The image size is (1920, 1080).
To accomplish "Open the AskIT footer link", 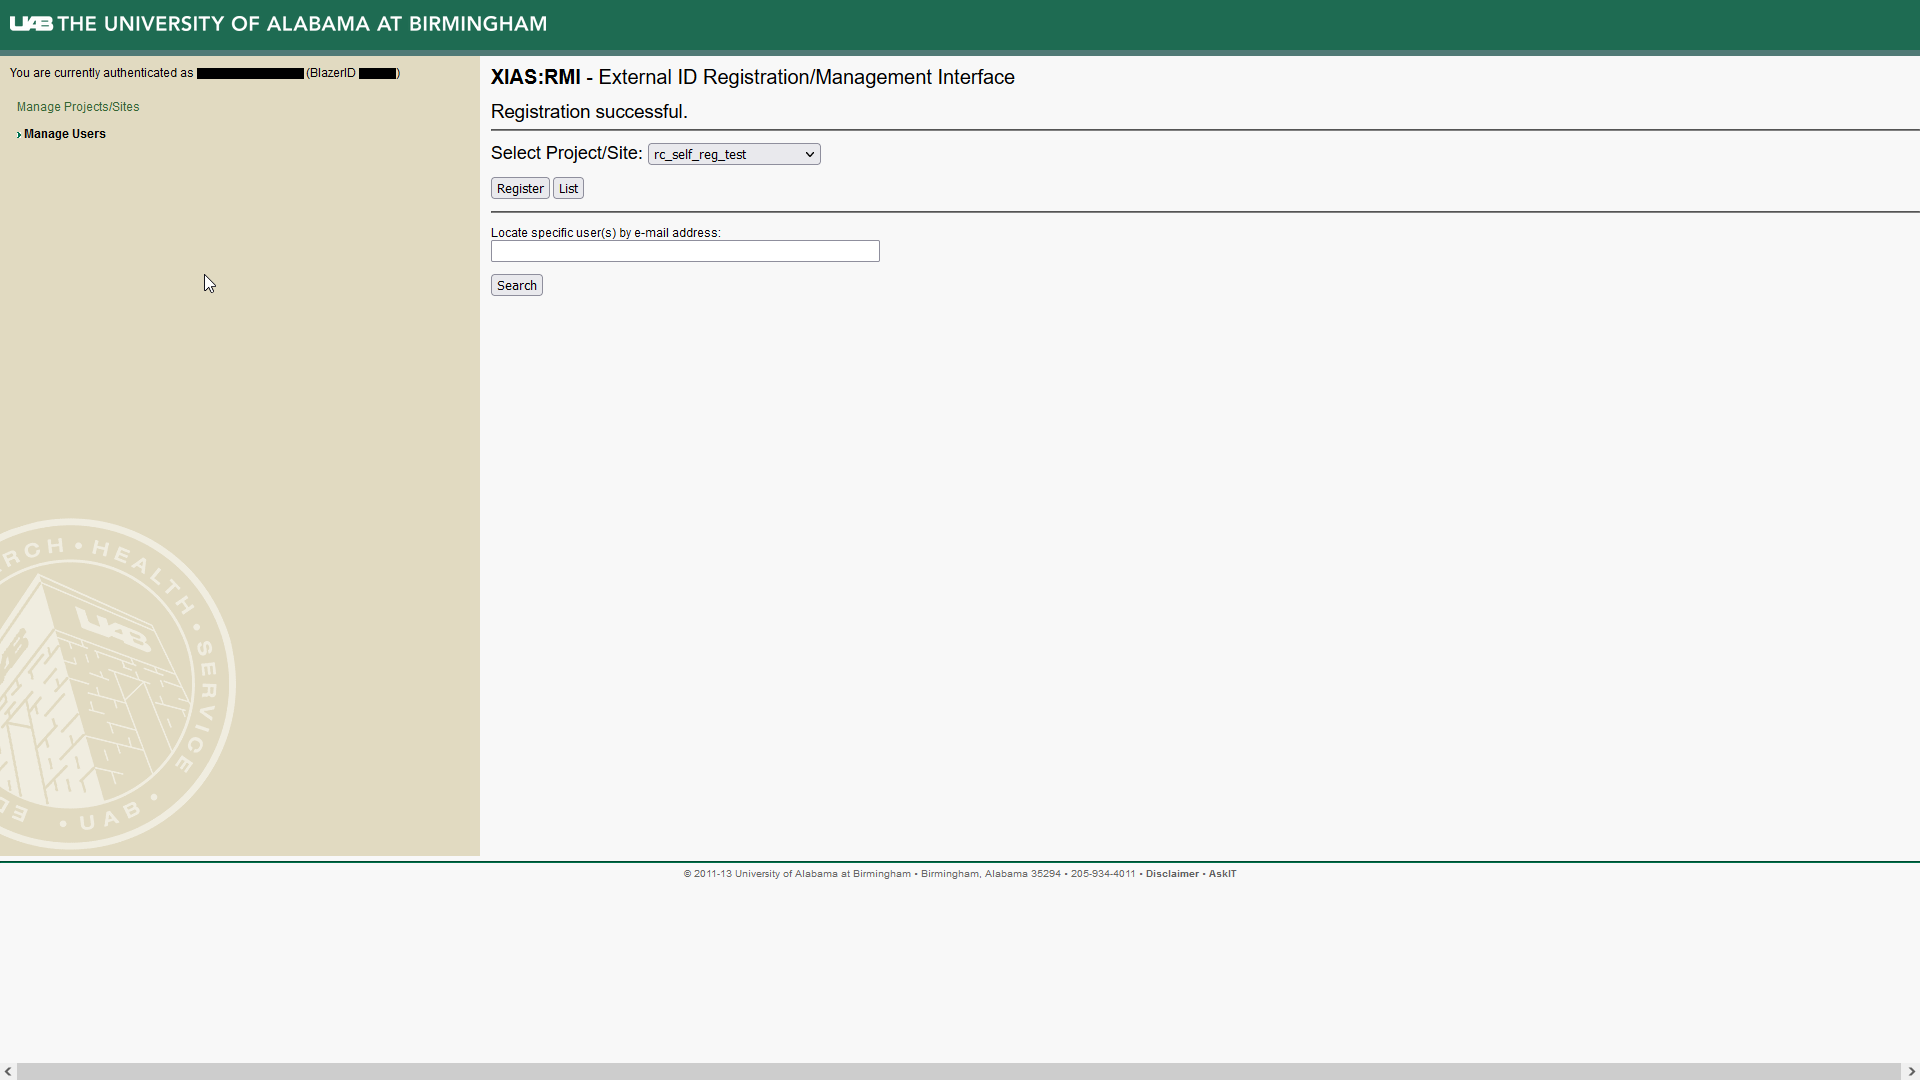I will point(1222,874).
